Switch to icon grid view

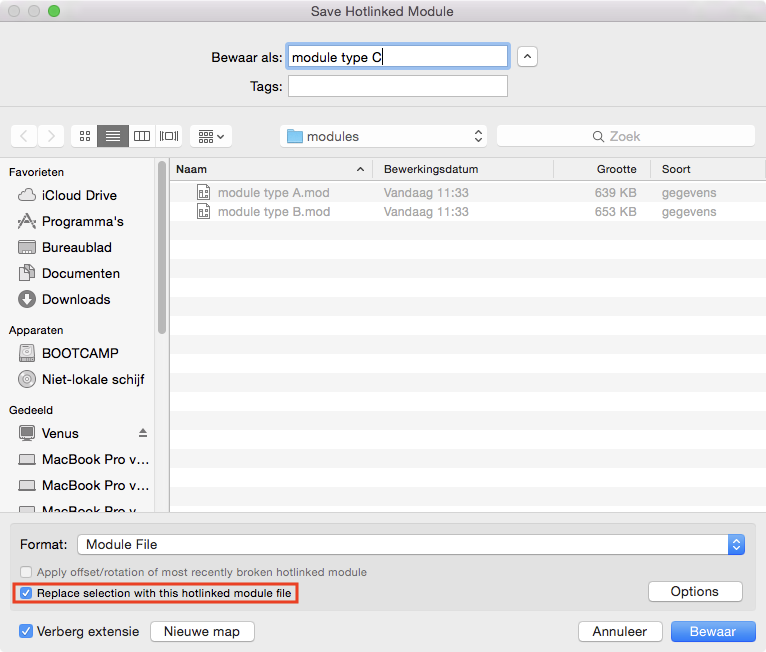[85, 136]
